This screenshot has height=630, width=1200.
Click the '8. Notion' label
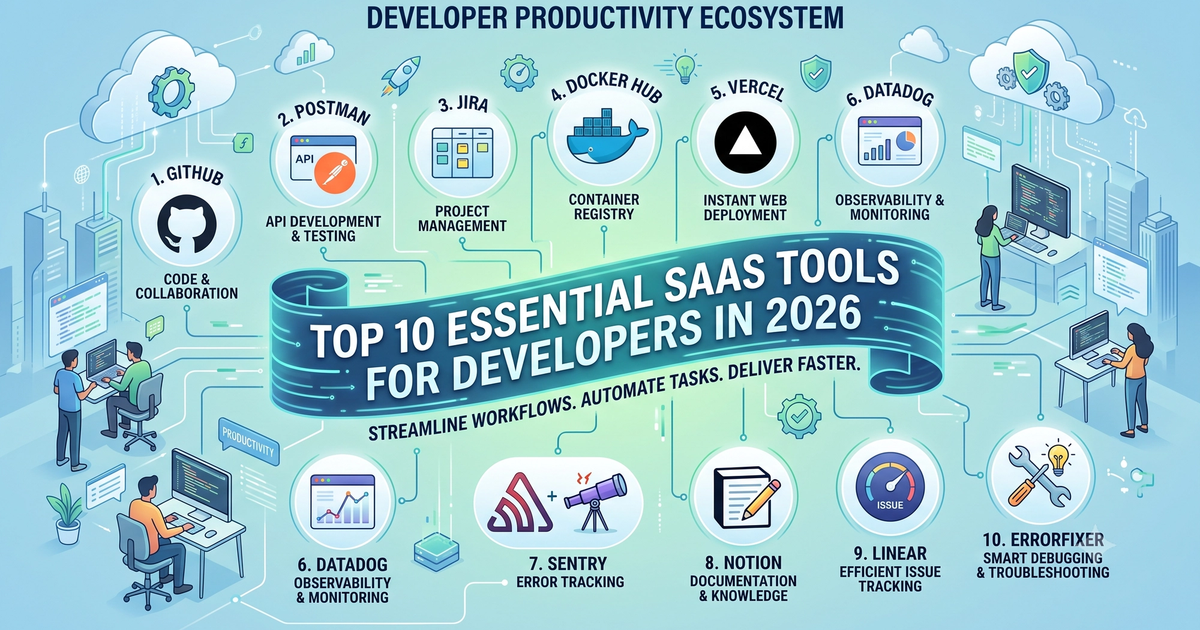[x=743, y=563]
